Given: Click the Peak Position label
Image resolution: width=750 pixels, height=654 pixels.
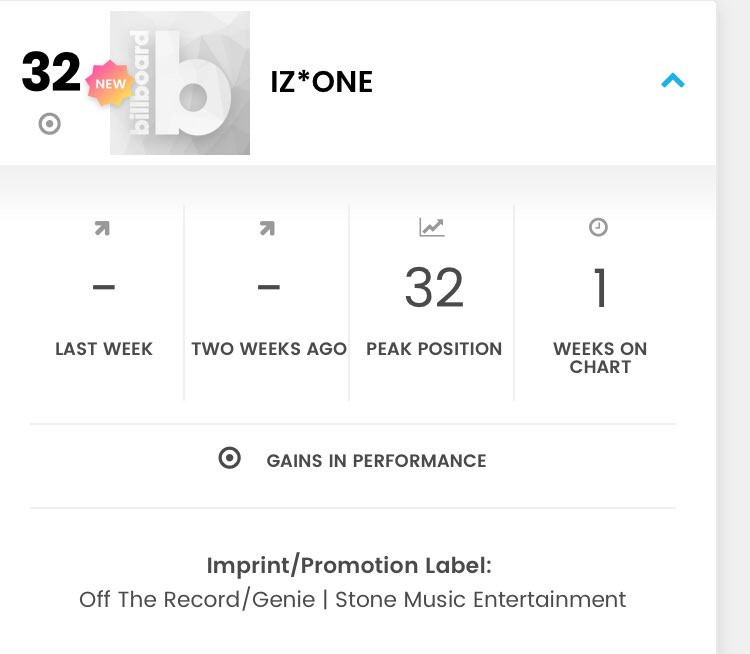Looking at the screenshot, I should [x=434, y=349].
